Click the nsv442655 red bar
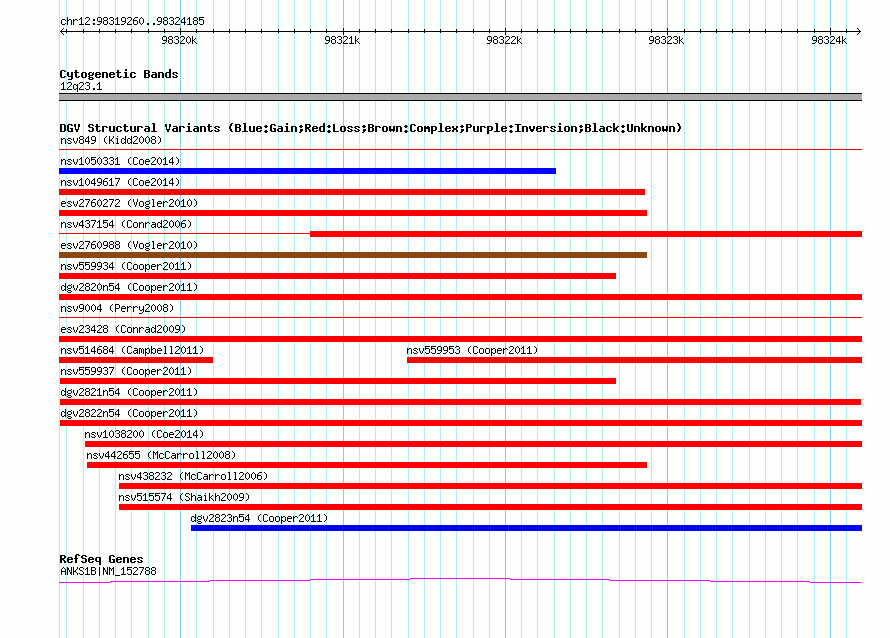This screenshot has width=890, height=638. (x=367, y=465)
